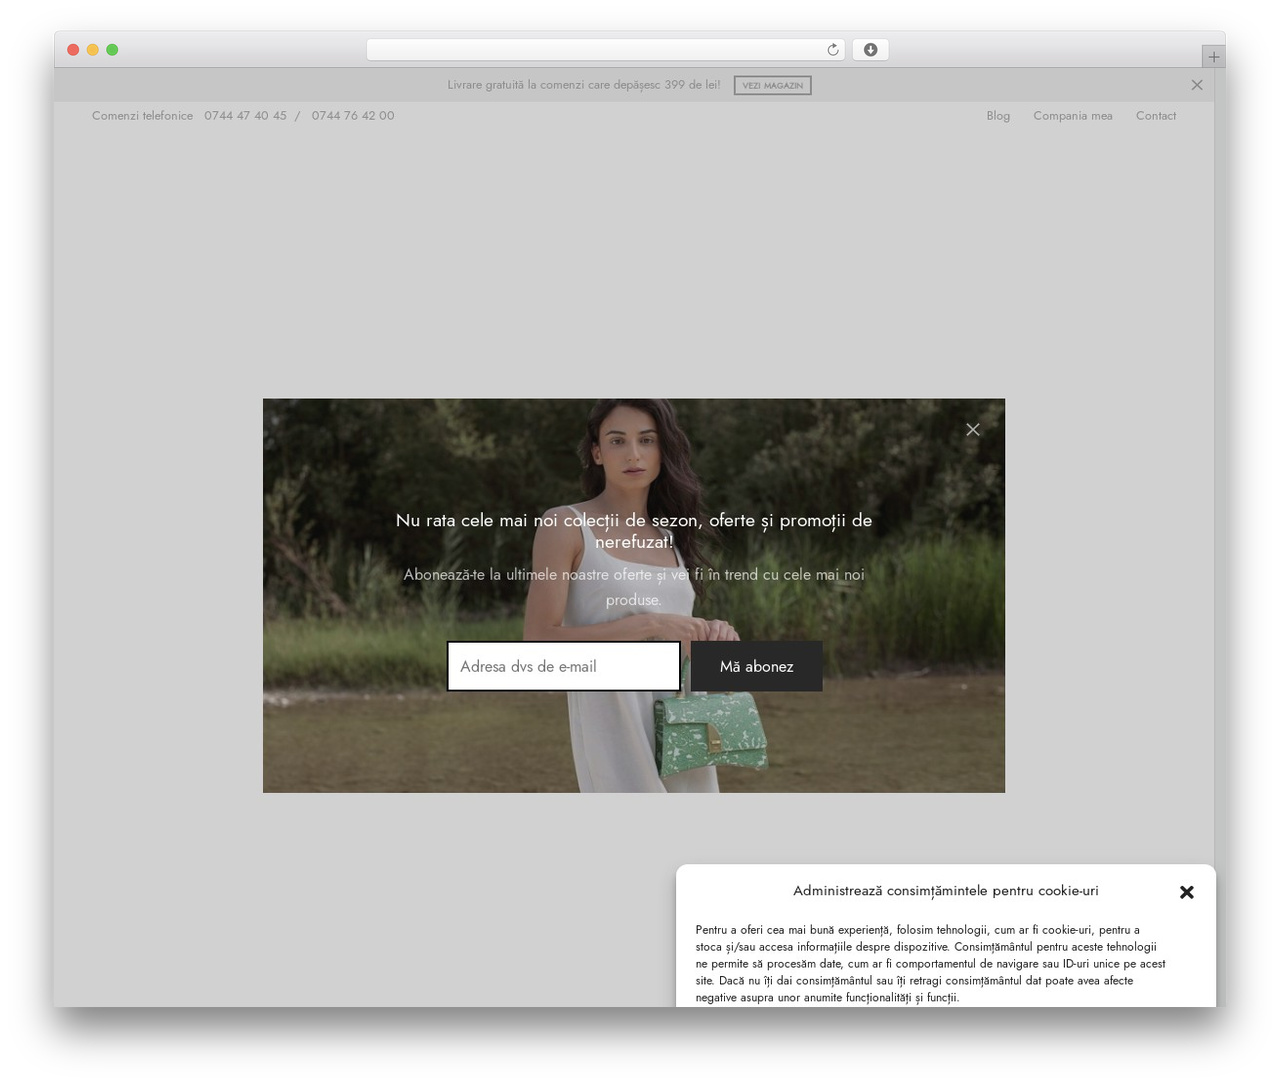Focus the Adresa dvs de e-mail field
1280x1084 pixels.
coord(564,666)
